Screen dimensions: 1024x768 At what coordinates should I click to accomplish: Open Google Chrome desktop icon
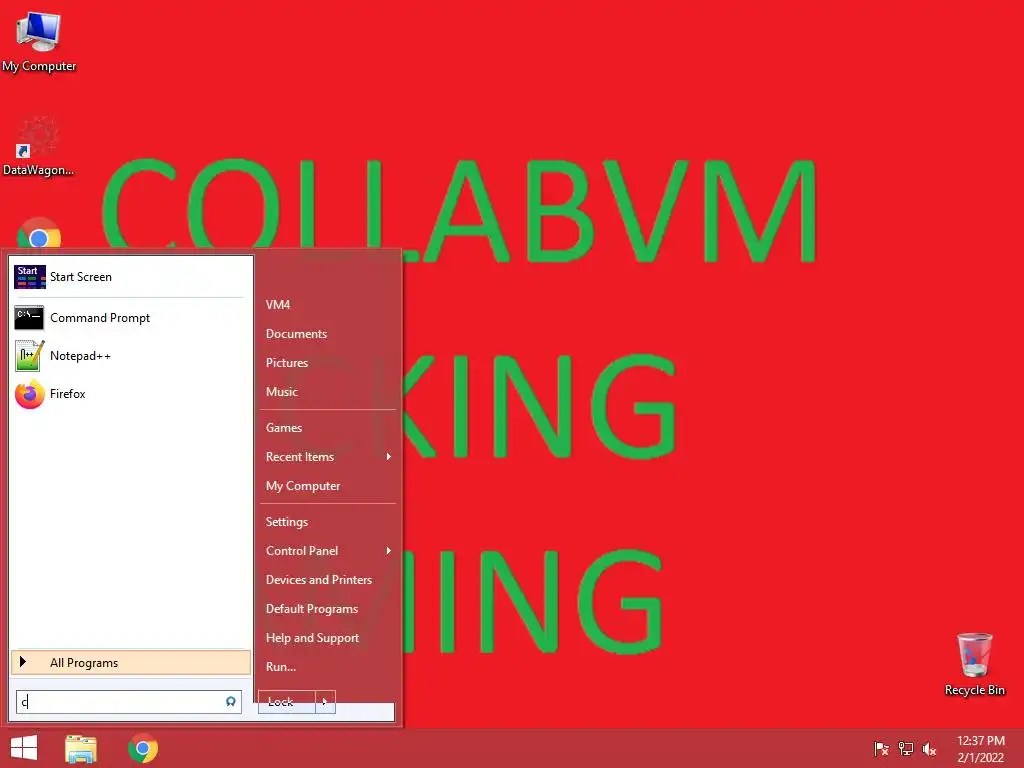(39, 233)
